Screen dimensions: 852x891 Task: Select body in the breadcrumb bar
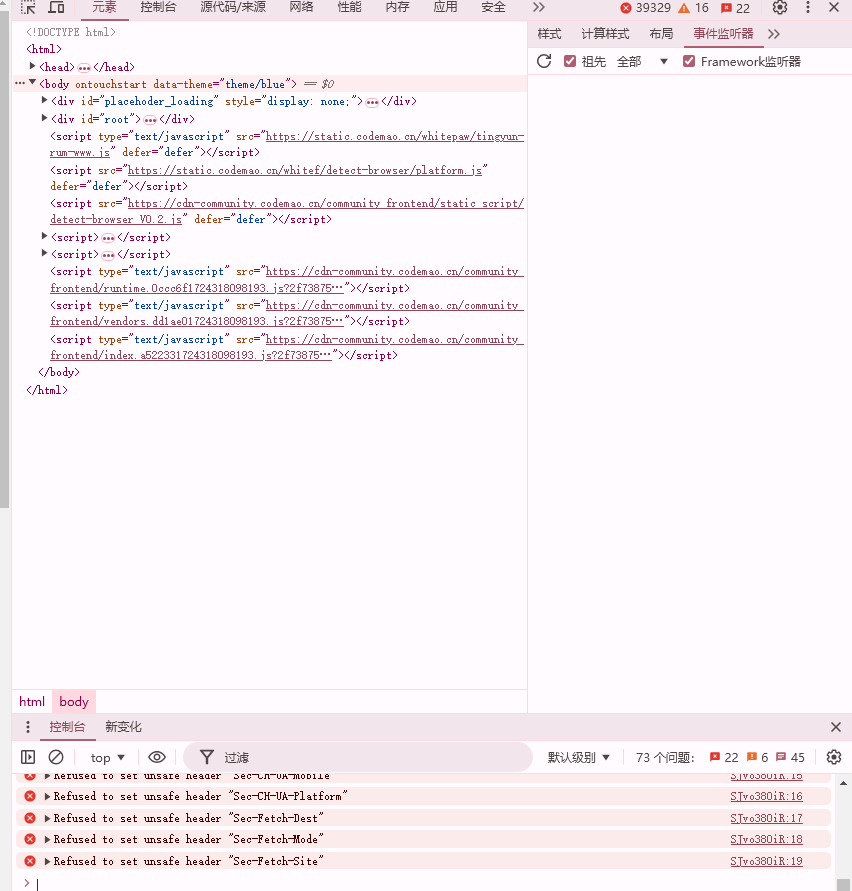pyautogui.click(x=74, y=702)
